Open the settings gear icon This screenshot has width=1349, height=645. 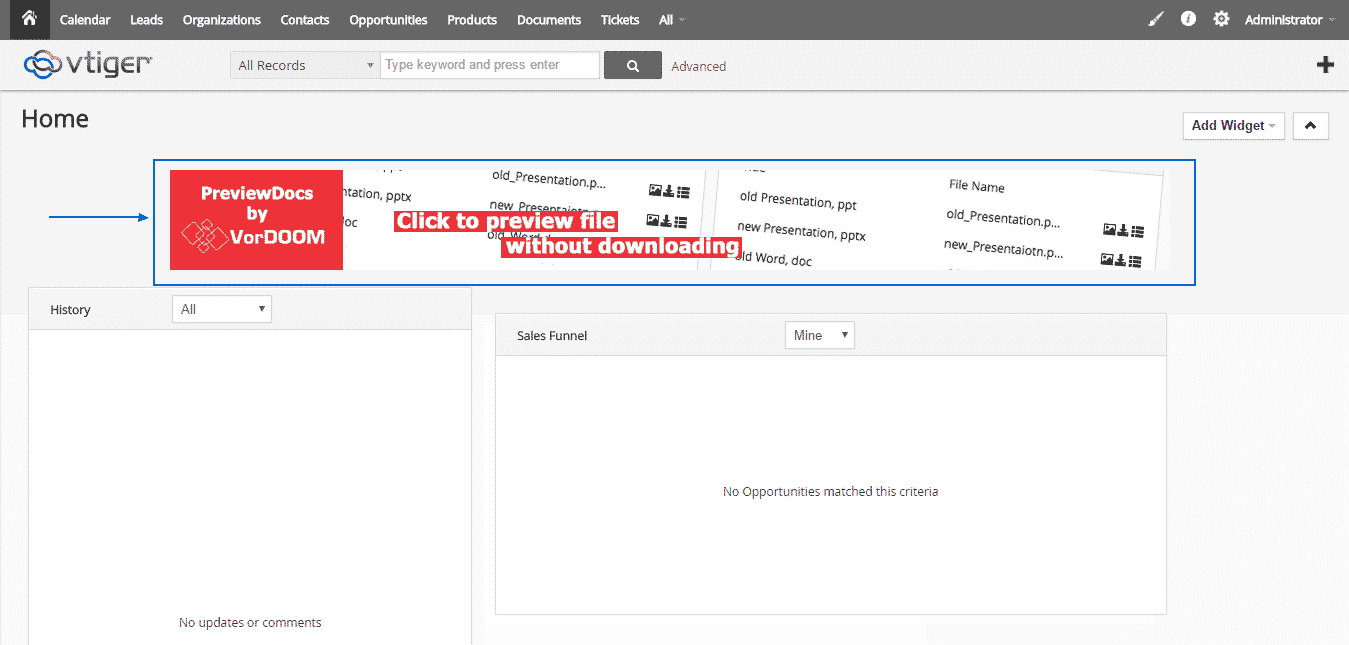(x=1221, y=19)
